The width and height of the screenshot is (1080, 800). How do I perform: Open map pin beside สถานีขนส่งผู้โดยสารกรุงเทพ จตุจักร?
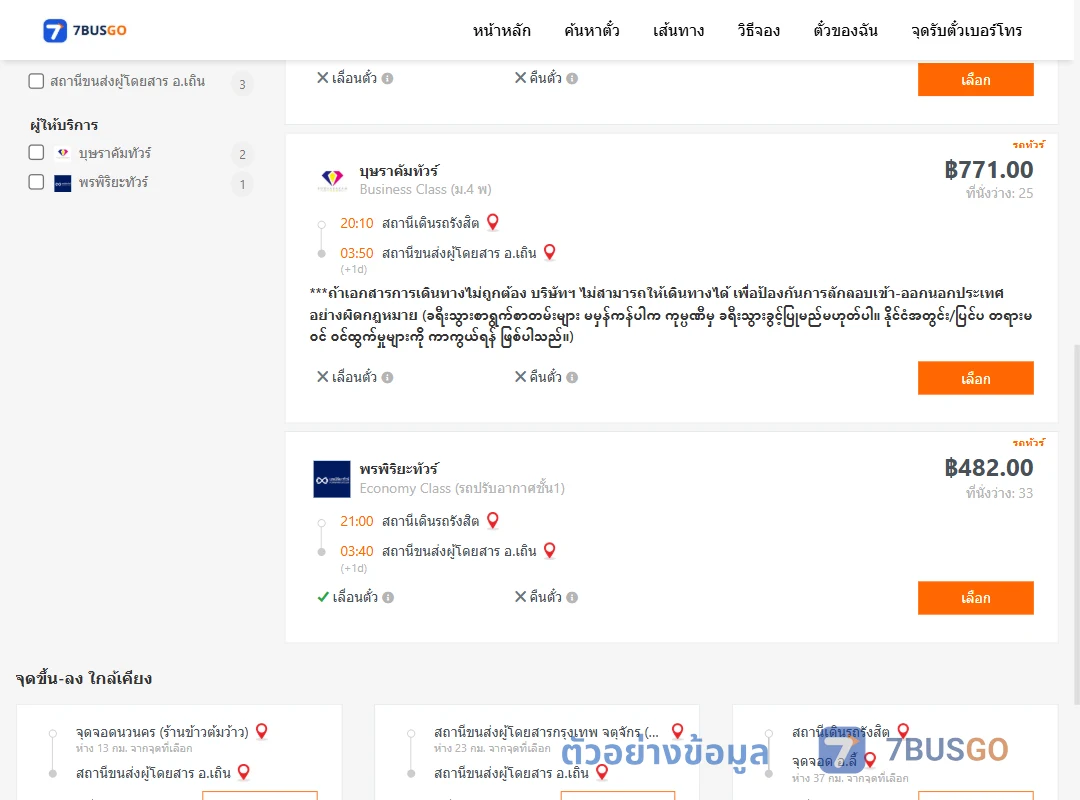point(678,731)
